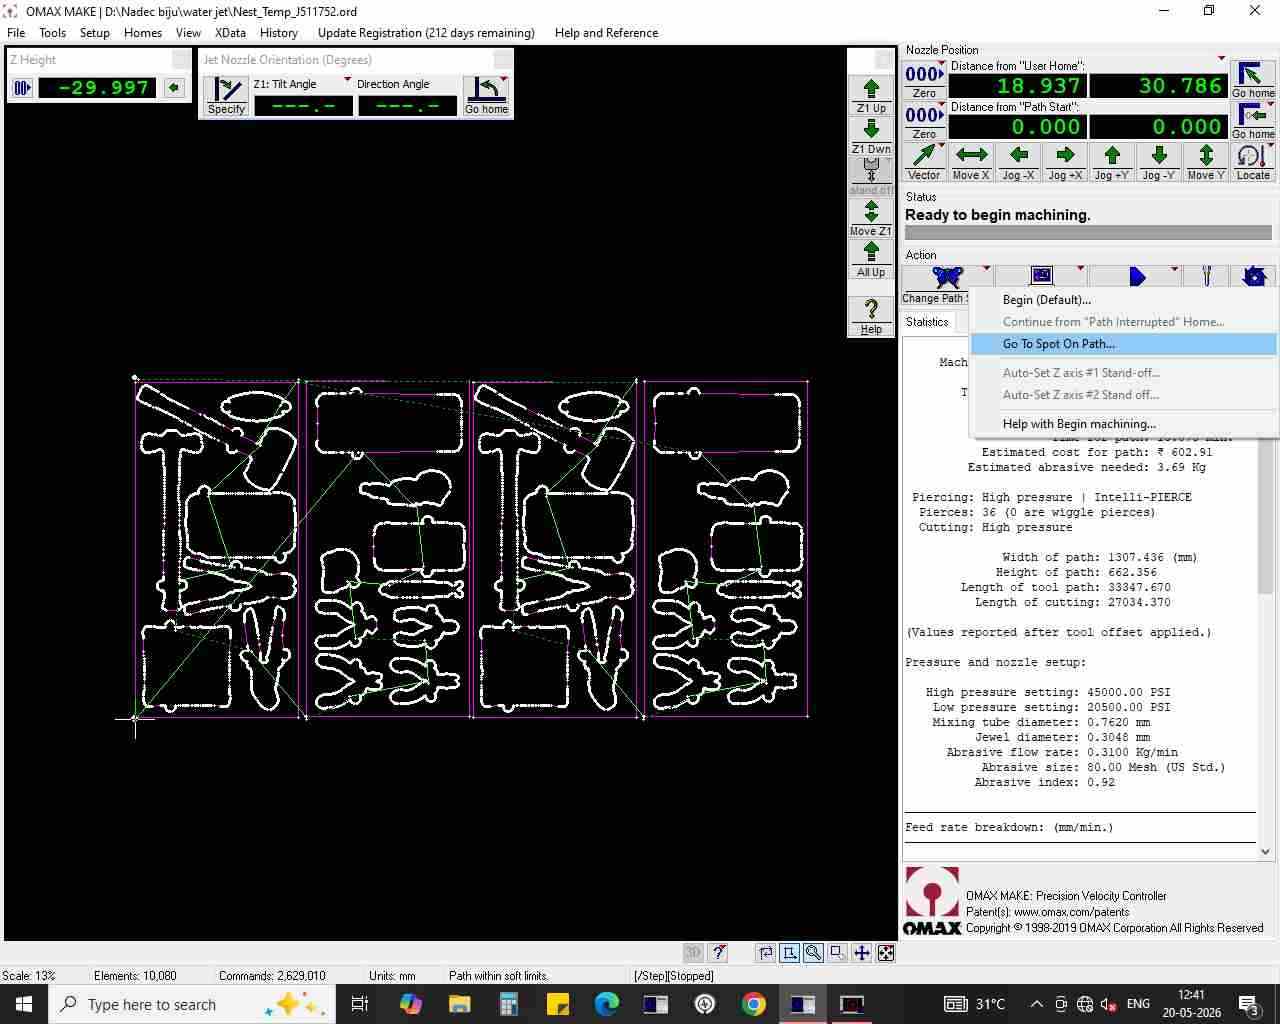This screenshot has width=1280, height=1024.
Task: Open the View menu
Action: (188, 32)
